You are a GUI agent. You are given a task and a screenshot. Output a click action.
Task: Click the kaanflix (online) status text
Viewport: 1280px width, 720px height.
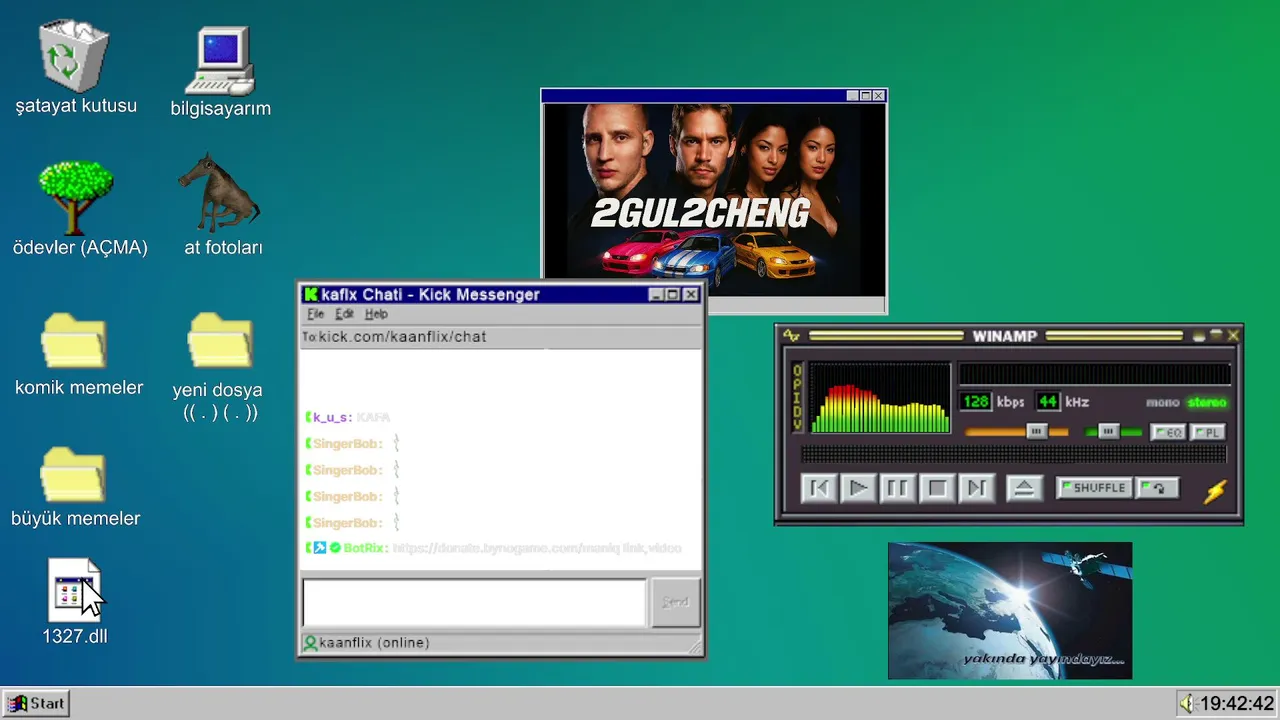374,642
